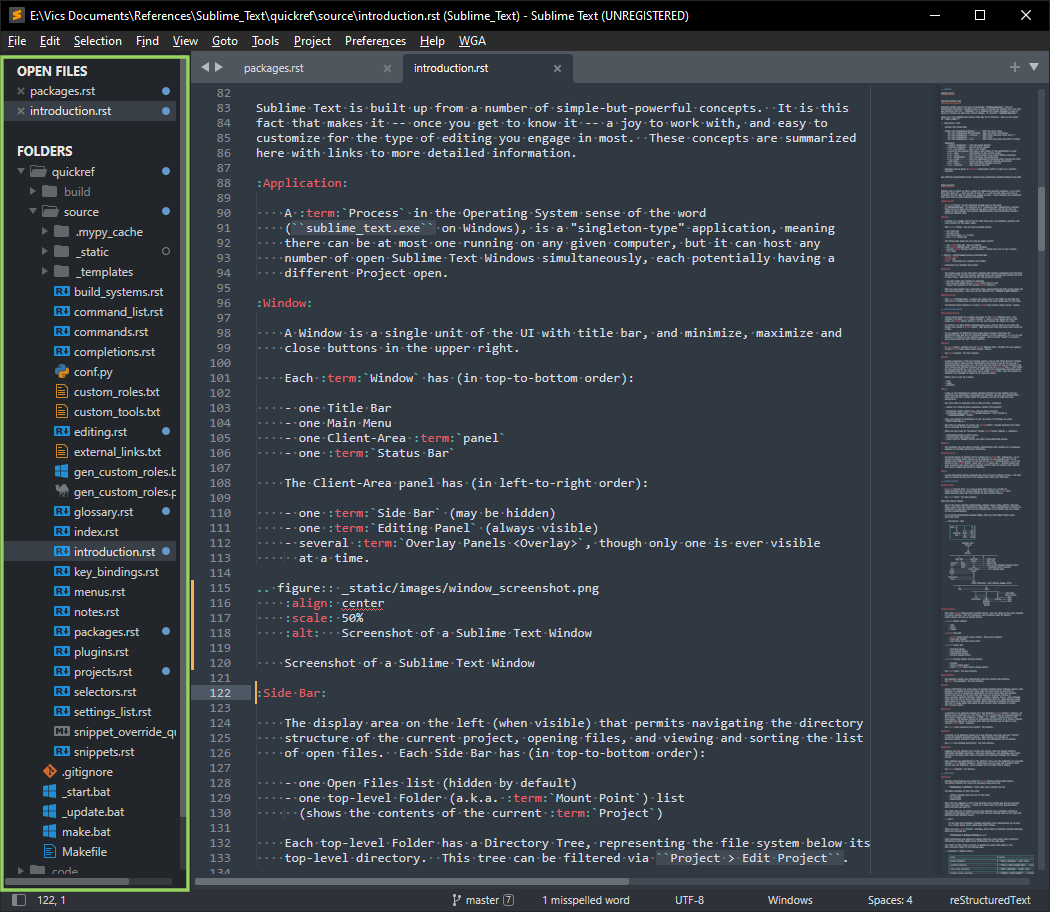Collapse the quickref folder
This screenshot has height=912, width=1050.
pos(22,171)
